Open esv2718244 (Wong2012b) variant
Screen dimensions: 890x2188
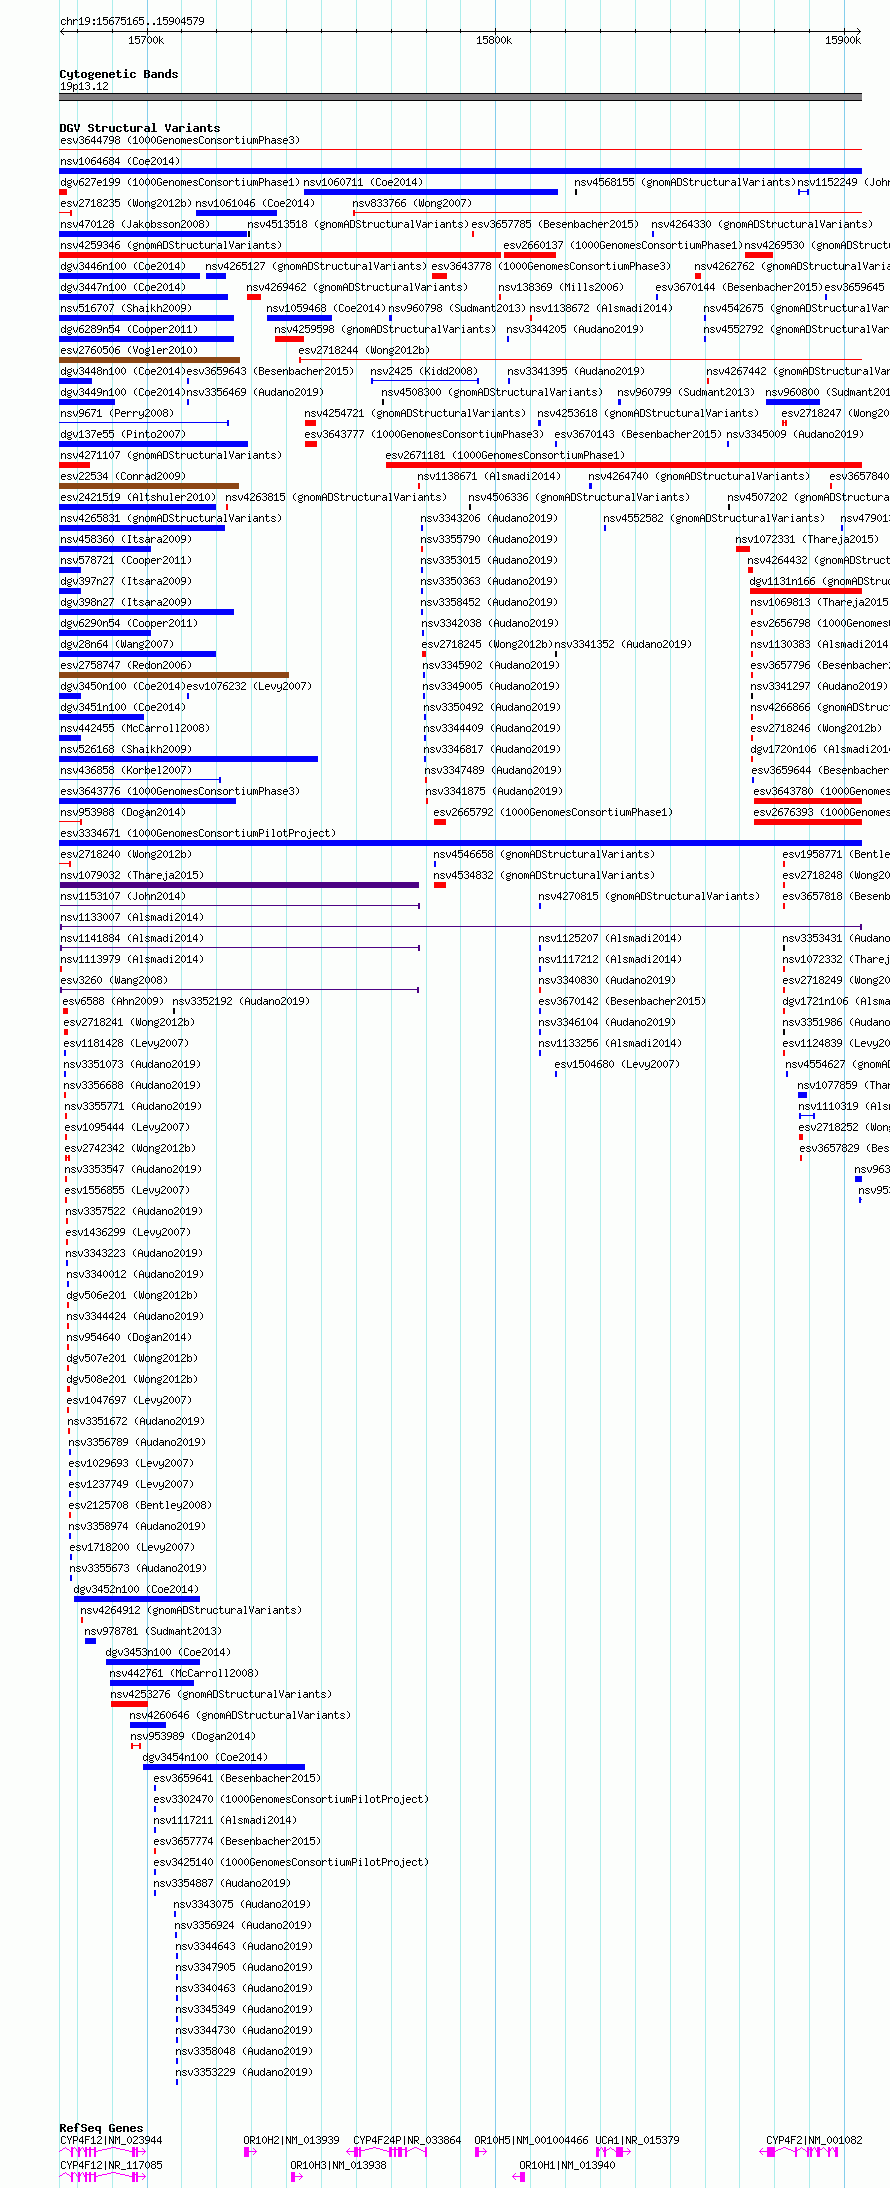coord(364,350)
